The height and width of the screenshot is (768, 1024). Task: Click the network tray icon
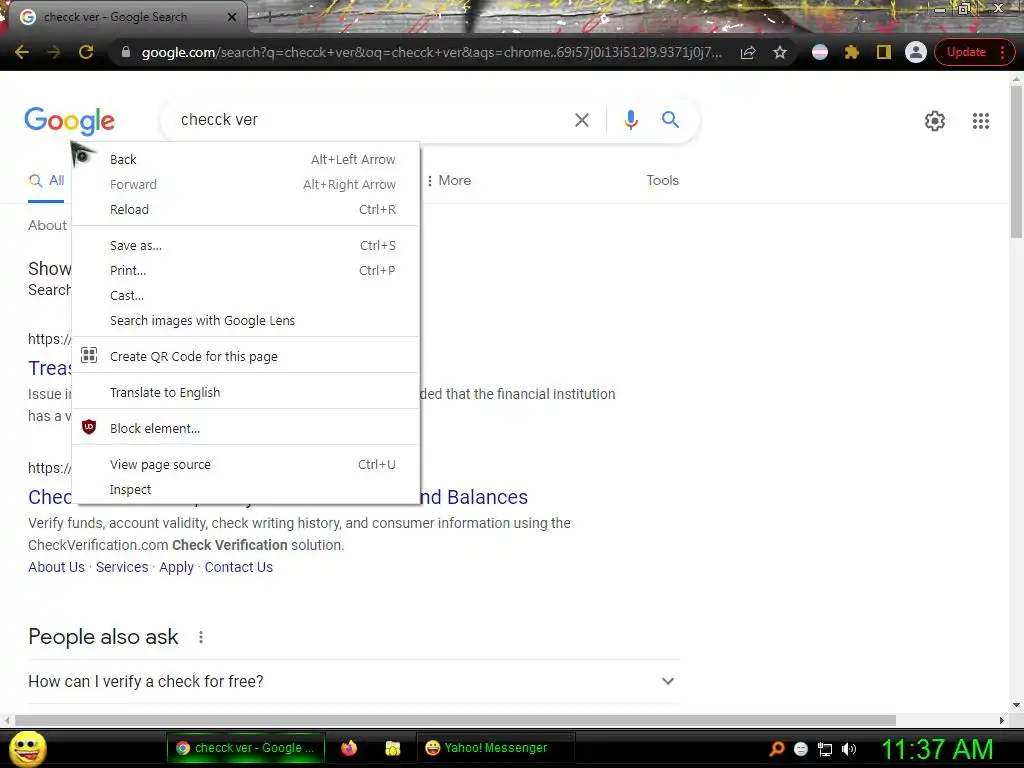coord(825,749)
